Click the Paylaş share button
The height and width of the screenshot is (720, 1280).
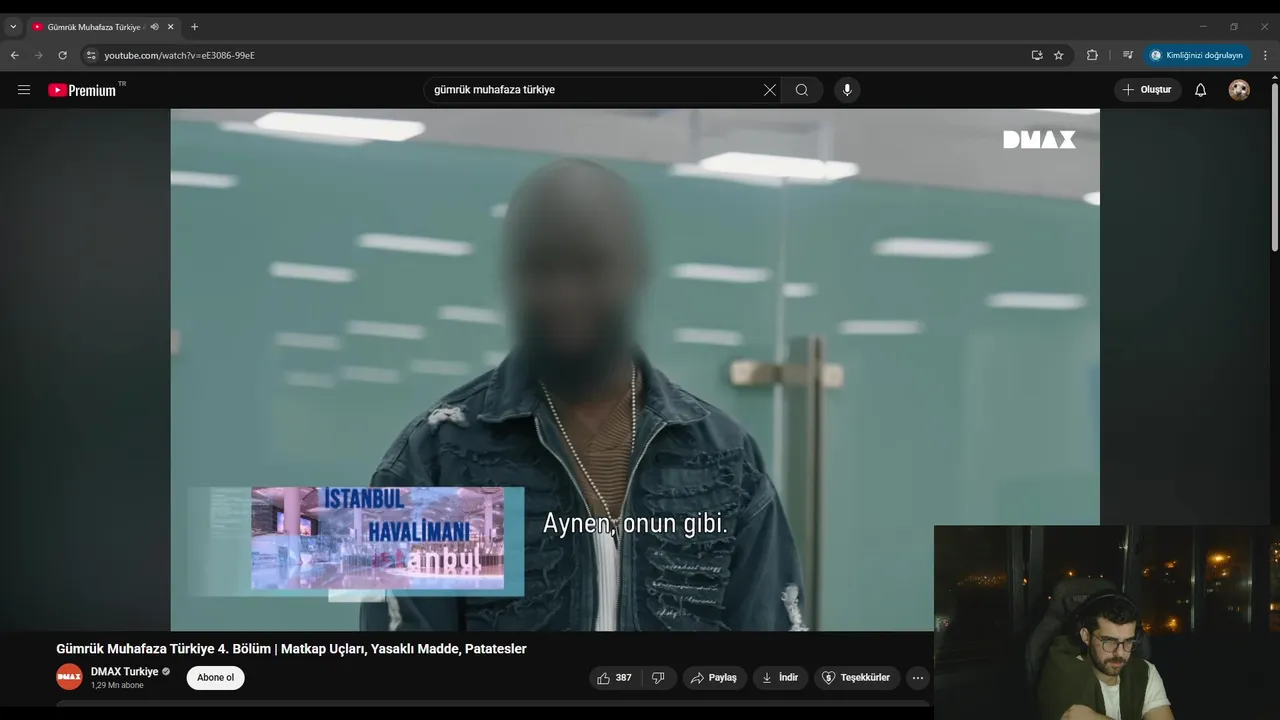(714, 678)
